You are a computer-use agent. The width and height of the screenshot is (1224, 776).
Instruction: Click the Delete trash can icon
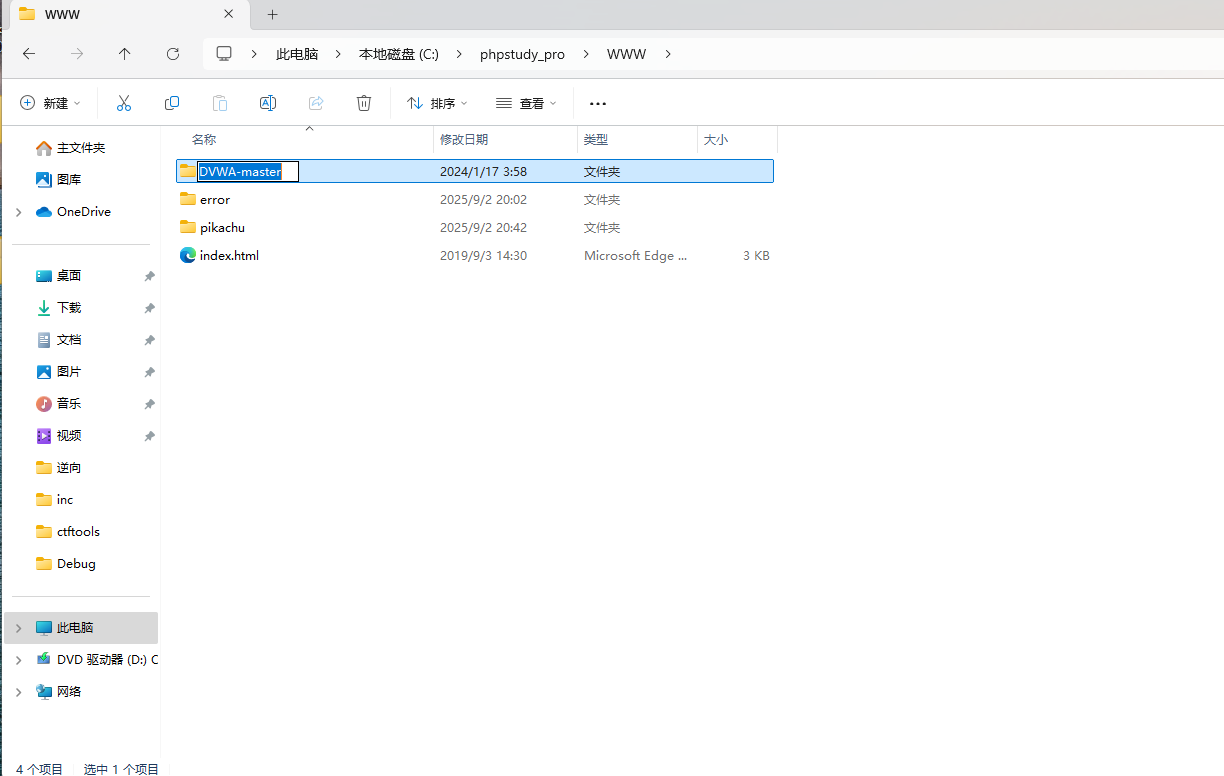364,103
